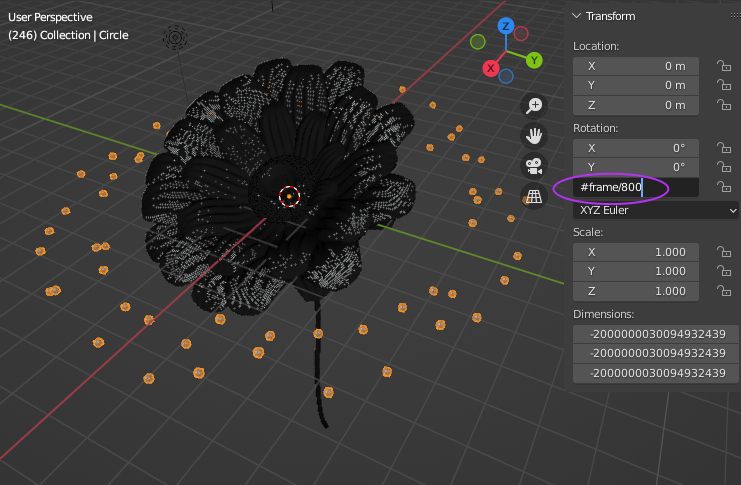Click the first Dimensions value field

[656, 334]
